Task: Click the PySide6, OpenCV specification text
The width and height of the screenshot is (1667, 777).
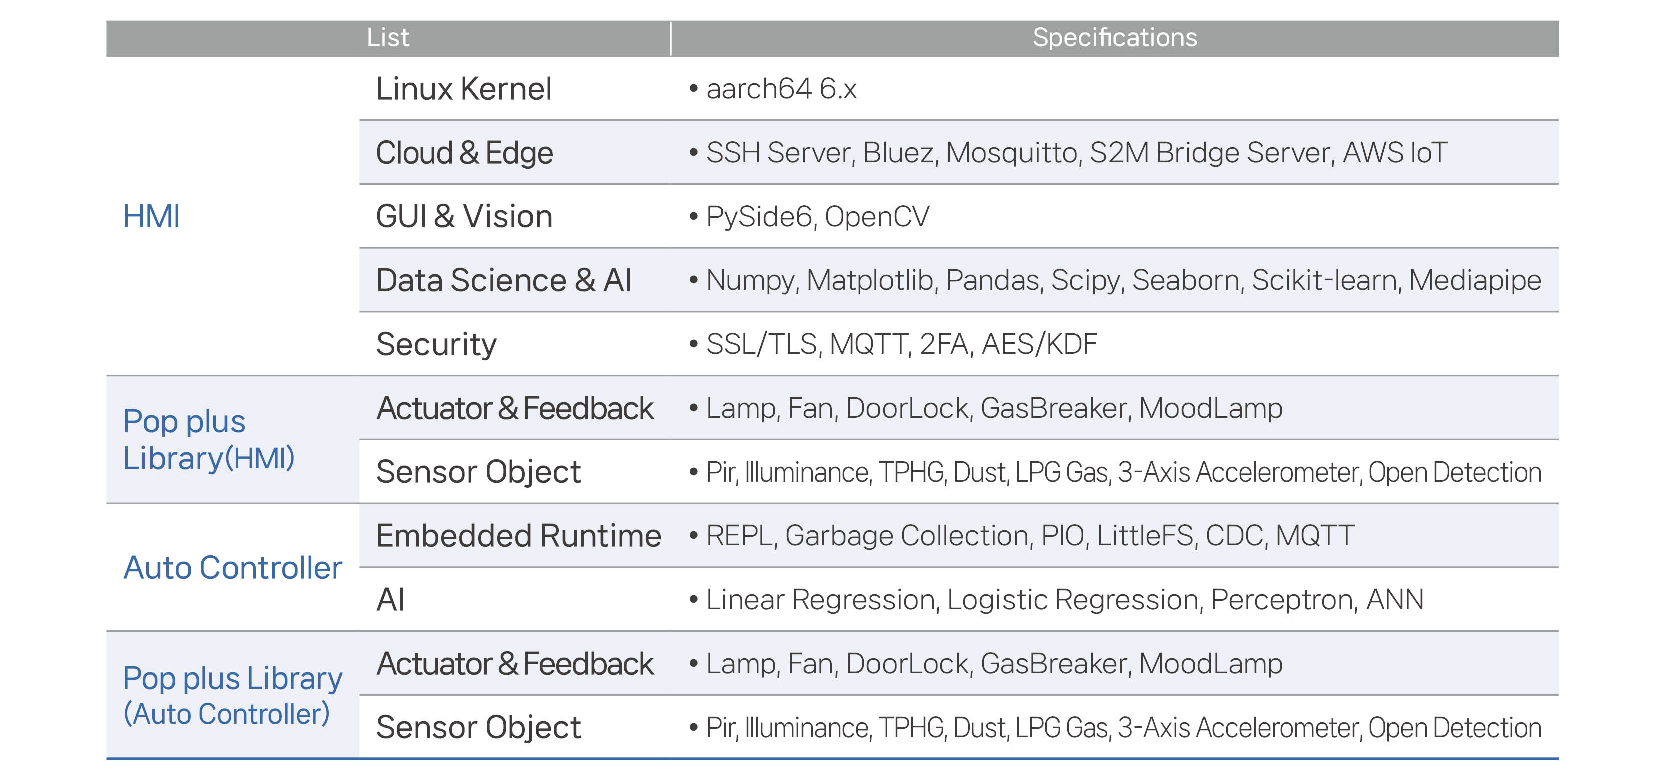Action: click(x=817, y=217)
